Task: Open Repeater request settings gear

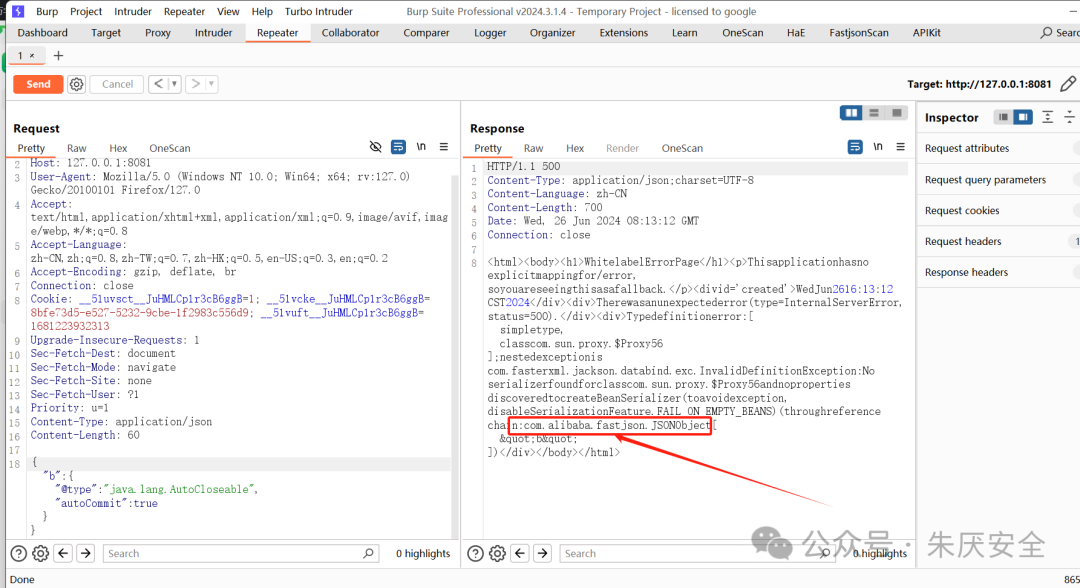Action: [76, 84]
